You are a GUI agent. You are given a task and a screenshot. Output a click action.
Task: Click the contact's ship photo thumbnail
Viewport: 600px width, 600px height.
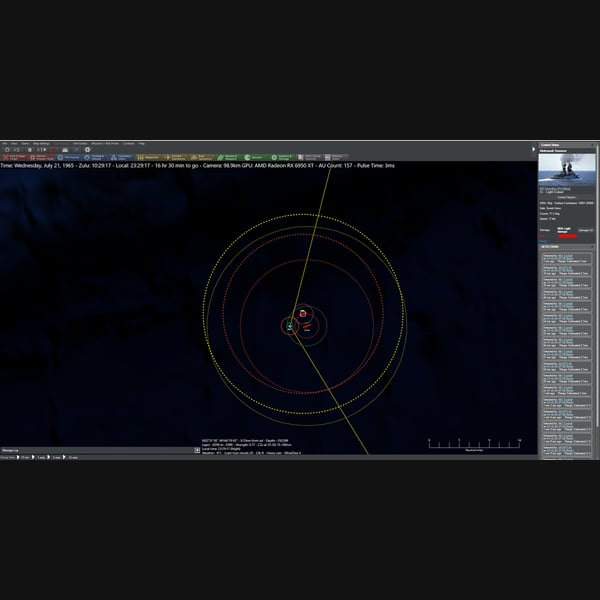pyautogui.click(x=567, y=170)
